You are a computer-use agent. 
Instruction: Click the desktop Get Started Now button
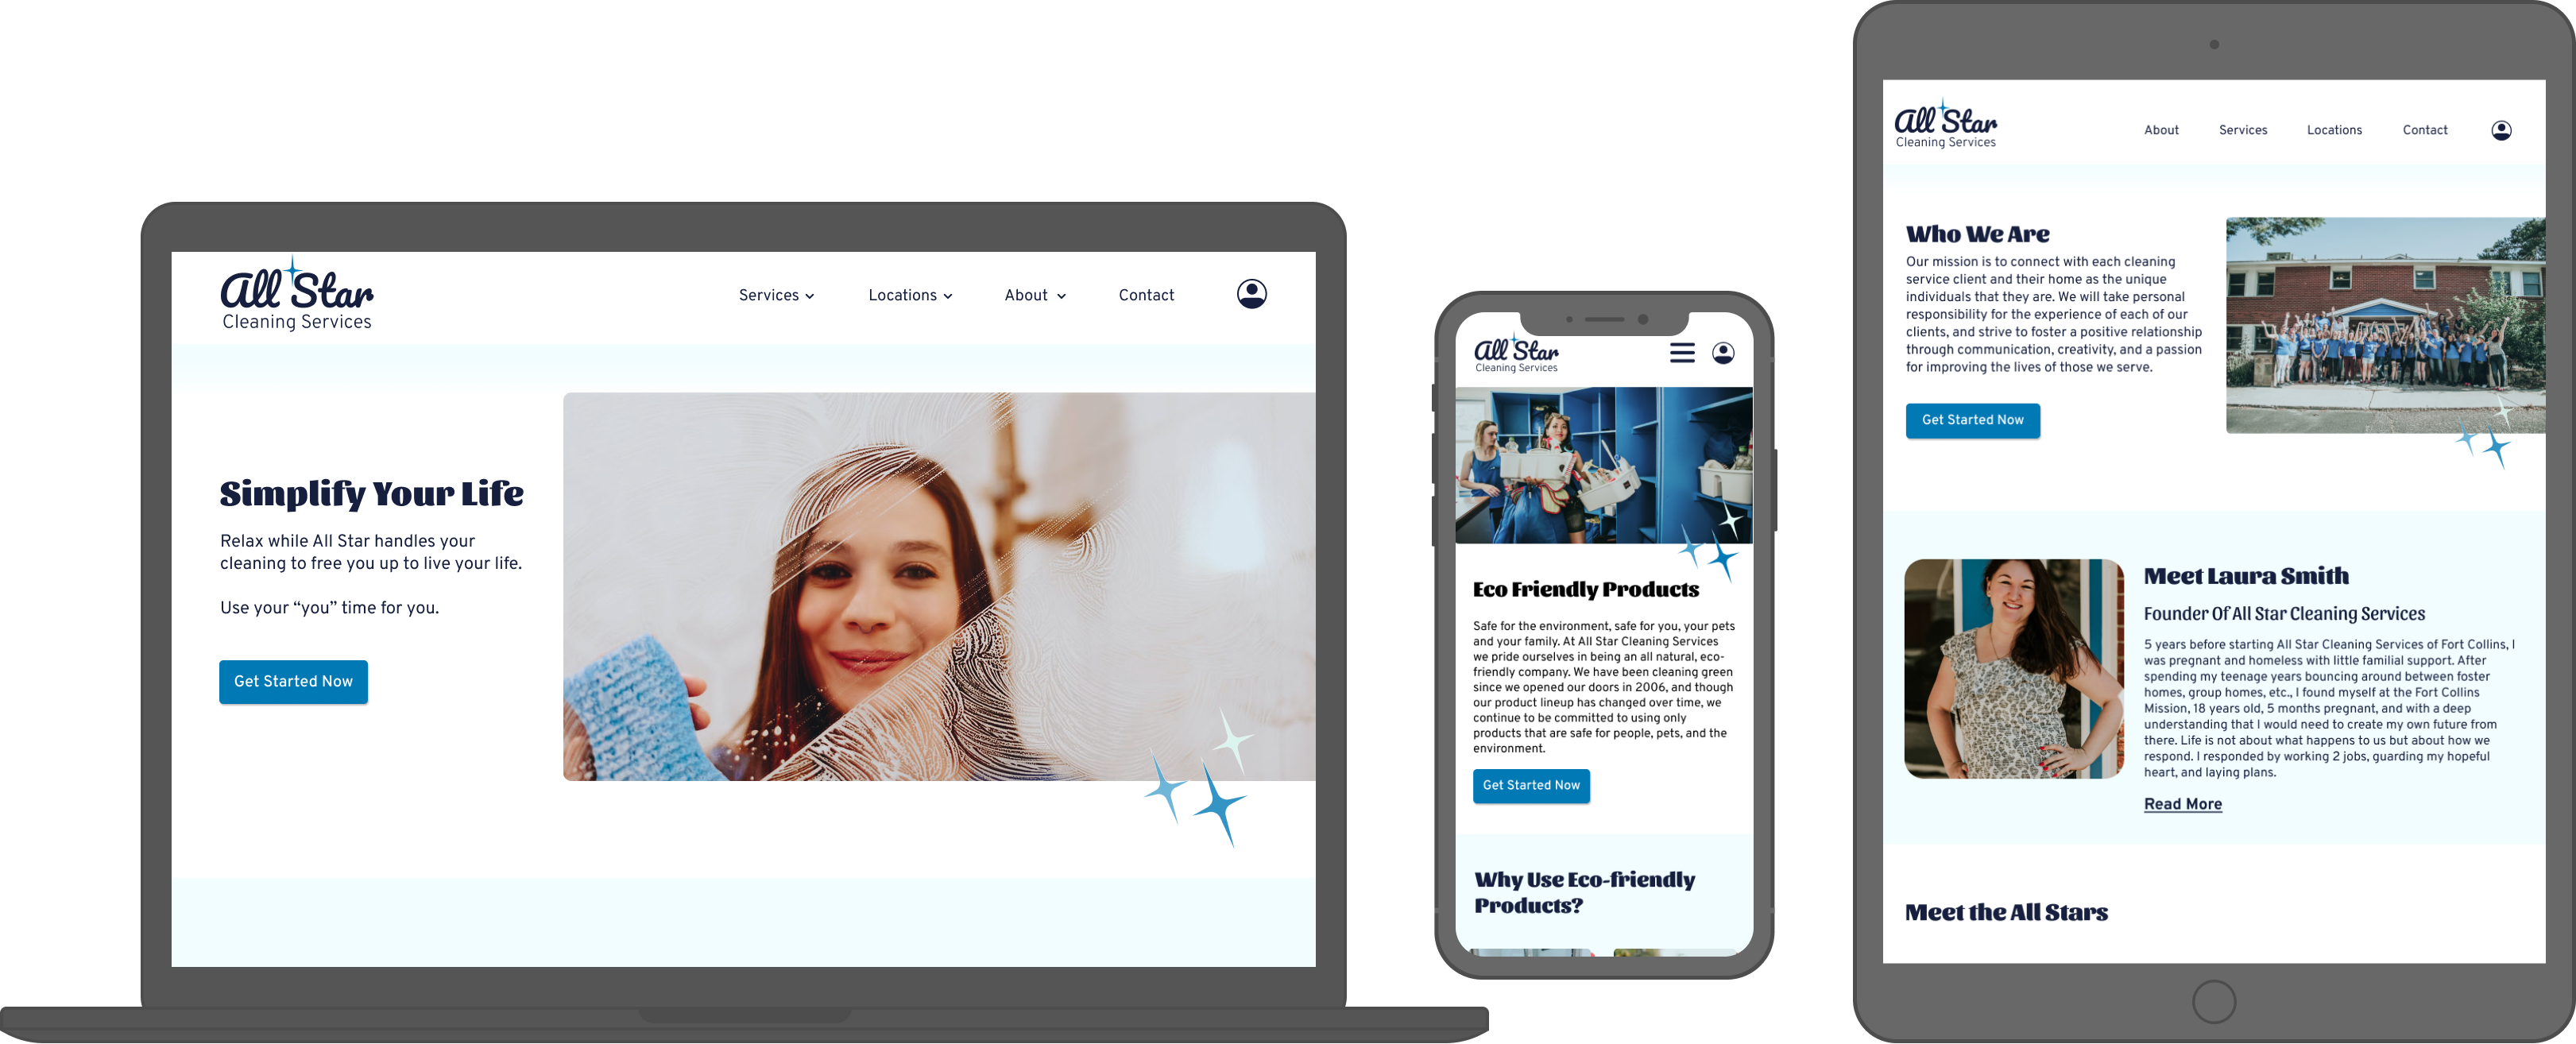[296, 679]
